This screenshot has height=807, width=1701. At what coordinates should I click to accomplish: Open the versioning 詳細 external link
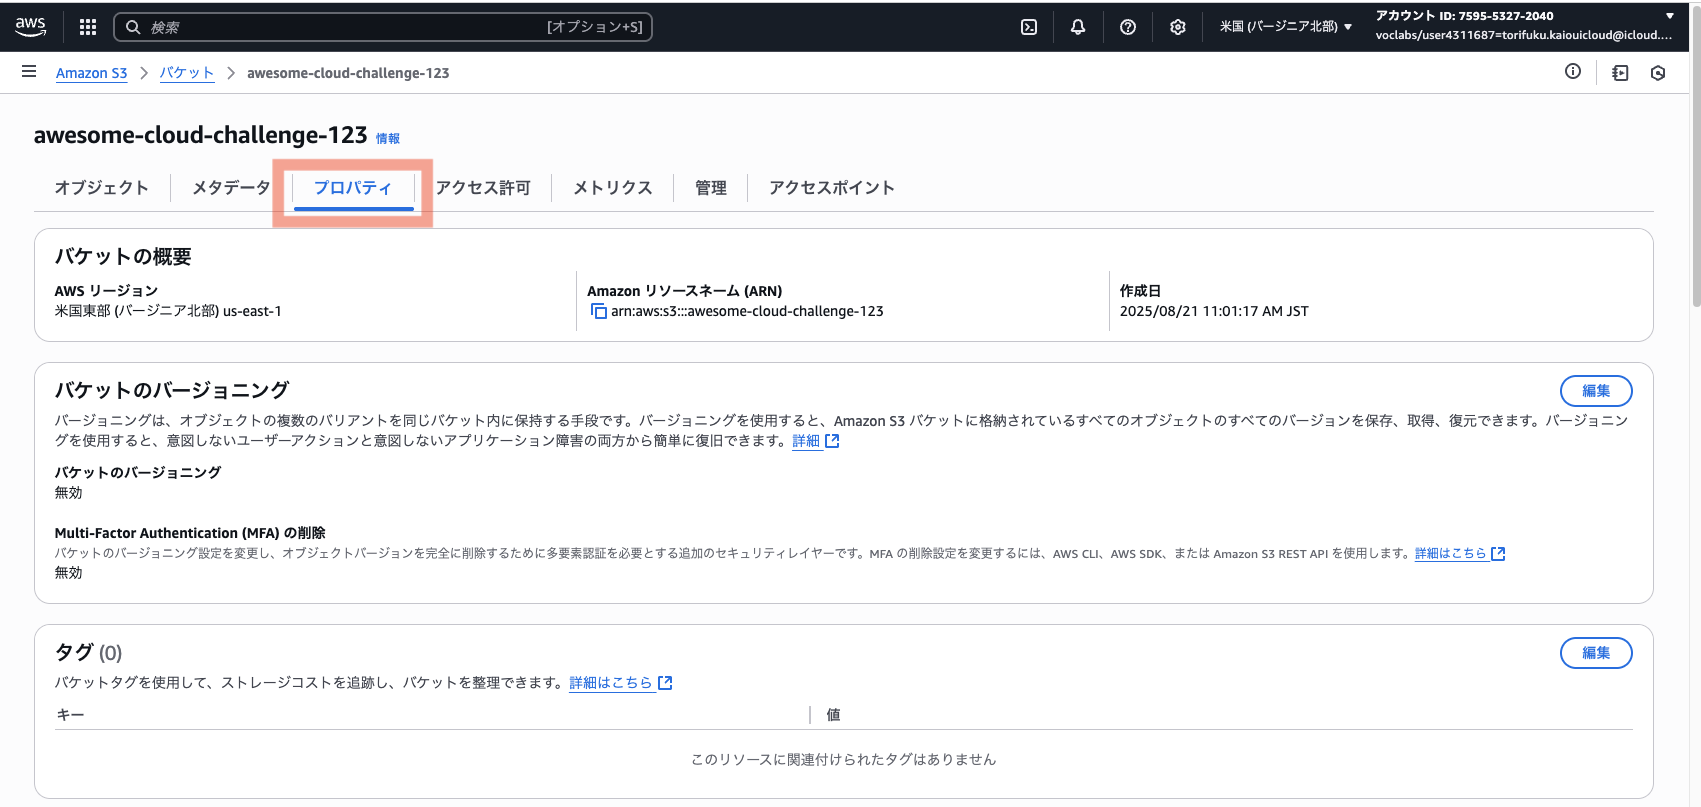816,441
